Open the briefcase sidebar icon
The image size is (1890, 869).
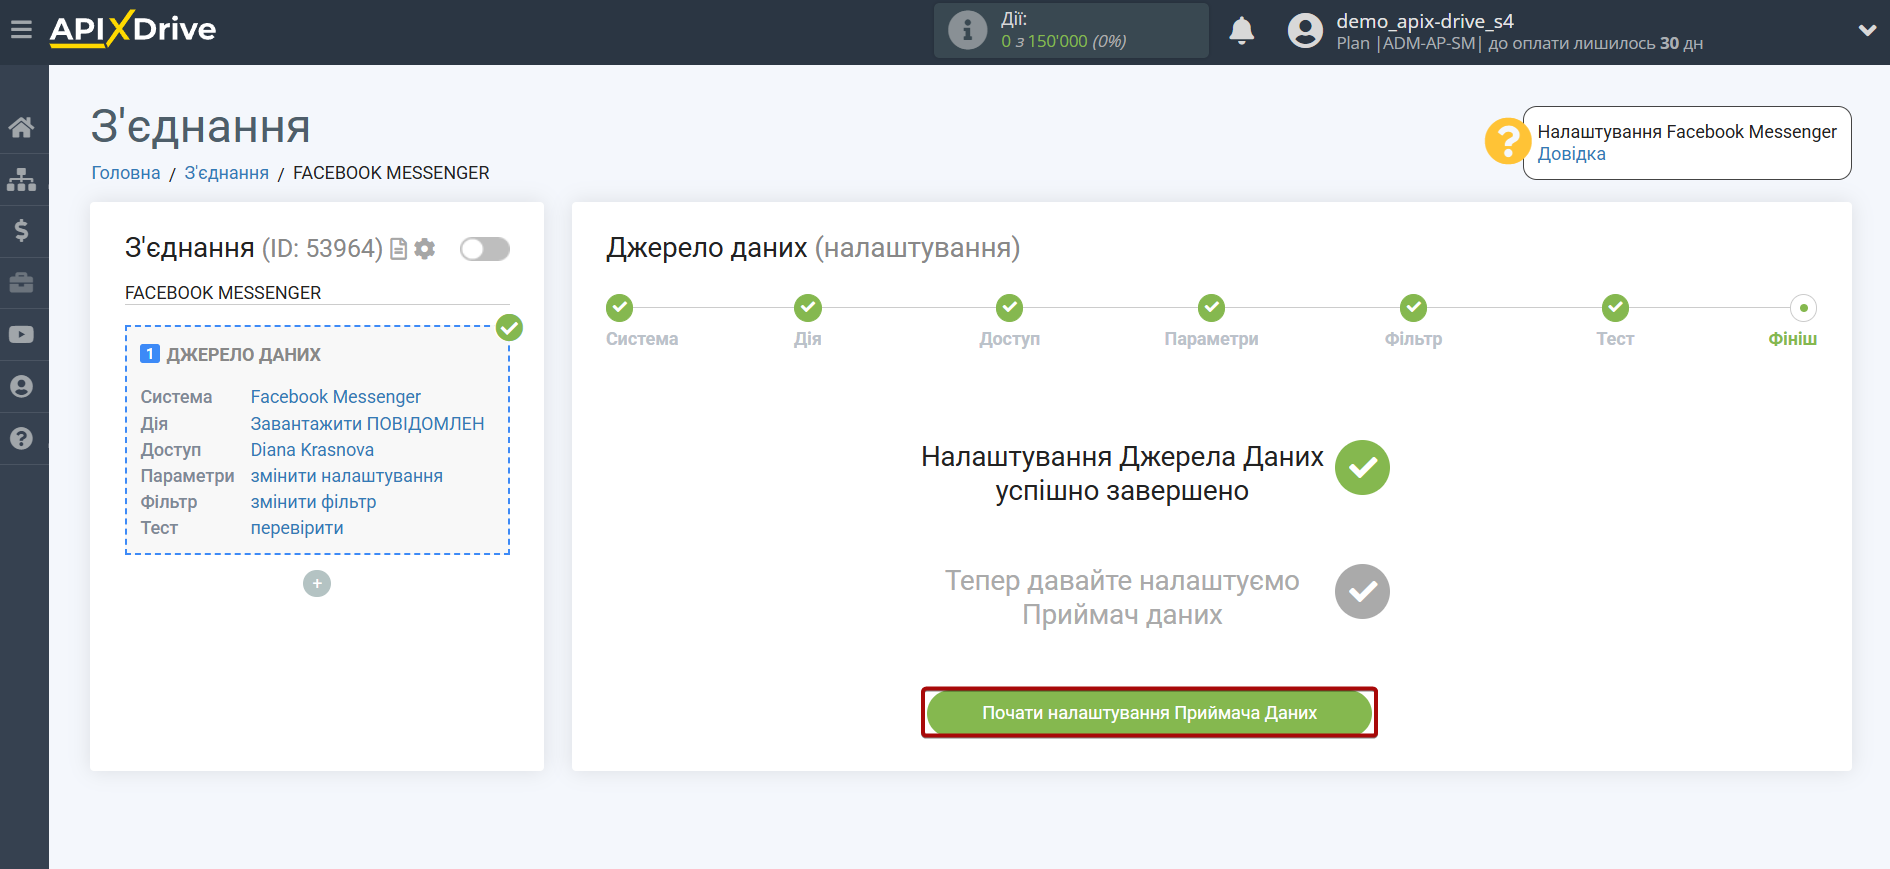tap(21, 283)
